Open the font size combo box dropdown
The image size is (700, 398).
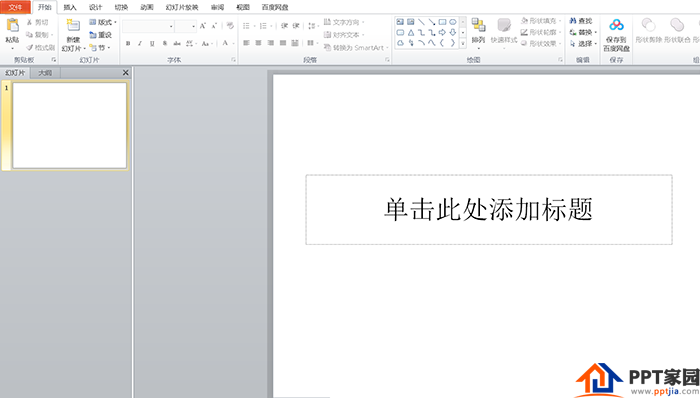point(193,26)
